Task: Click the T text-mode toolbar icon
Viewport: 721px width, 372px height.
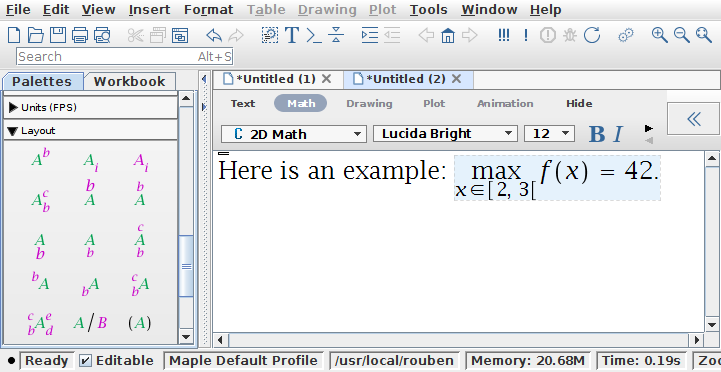Action: click(292, 35)
